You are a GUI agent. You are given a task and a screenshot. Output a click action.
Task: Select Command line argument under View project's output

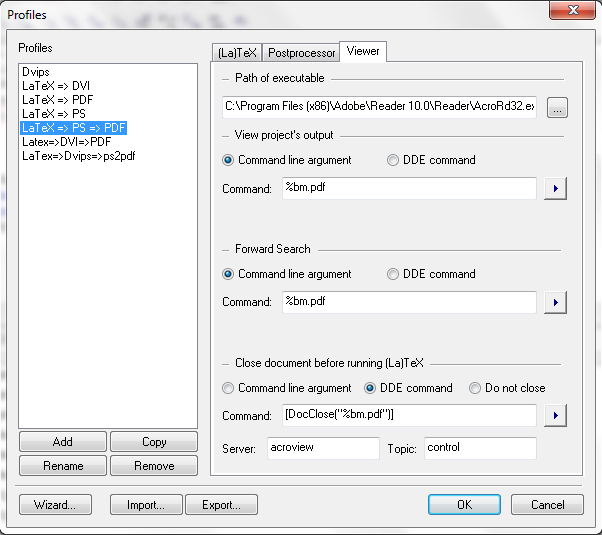pyautogui.click(x=287, y=160)
